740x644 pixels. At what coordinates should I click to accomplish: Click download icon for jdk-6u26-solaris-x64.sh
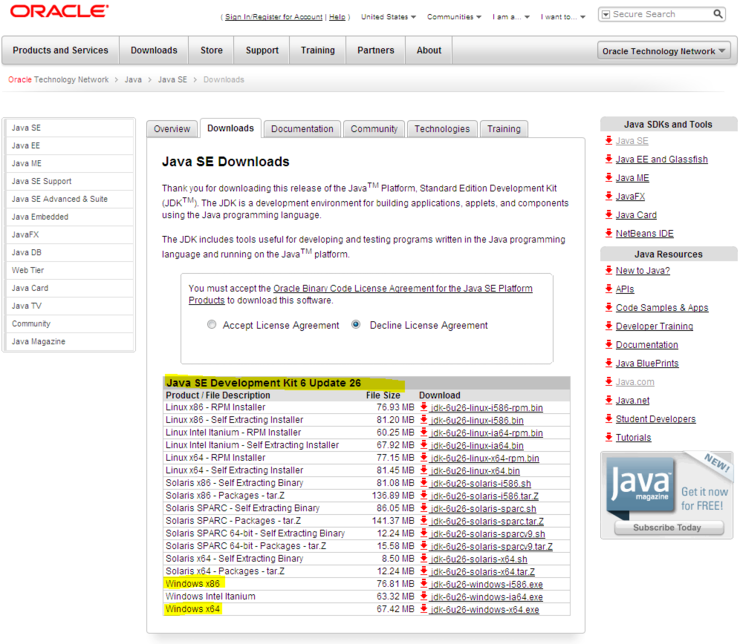(x=424, y=558)
